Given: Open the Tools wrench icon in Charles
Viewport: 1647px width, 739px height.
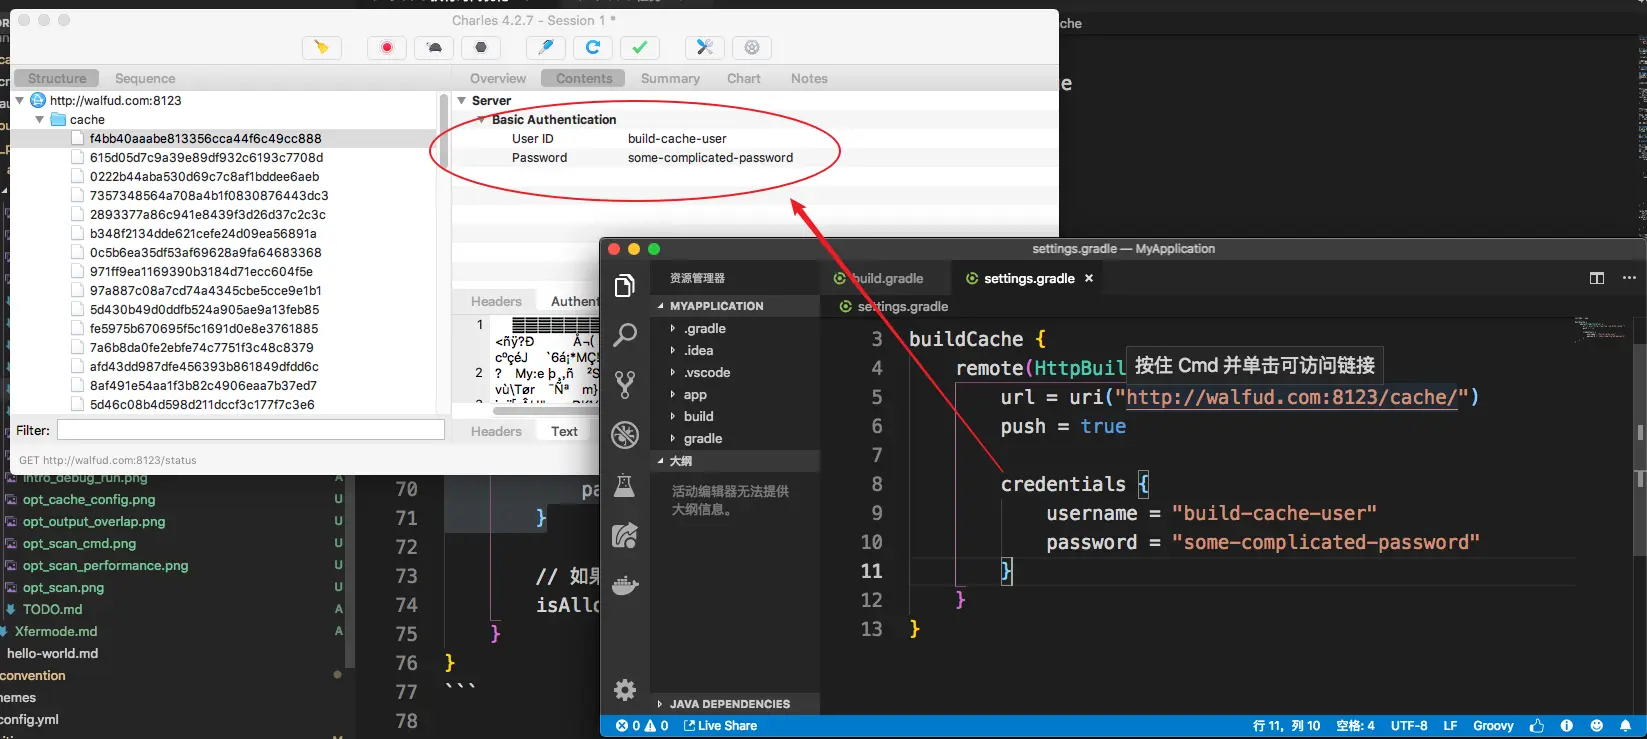Looking at the screenshot, I should point(704,47).
